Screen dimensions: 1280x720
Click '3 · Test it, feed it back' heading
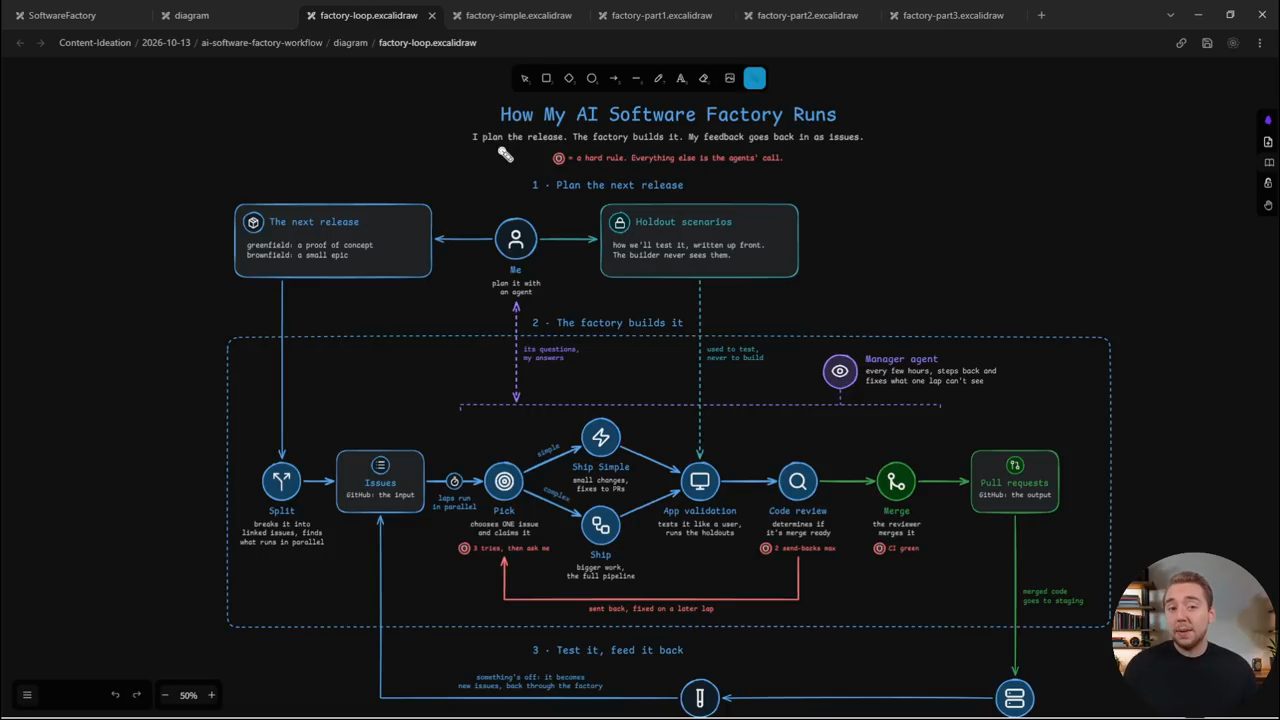tap(608, 650)
